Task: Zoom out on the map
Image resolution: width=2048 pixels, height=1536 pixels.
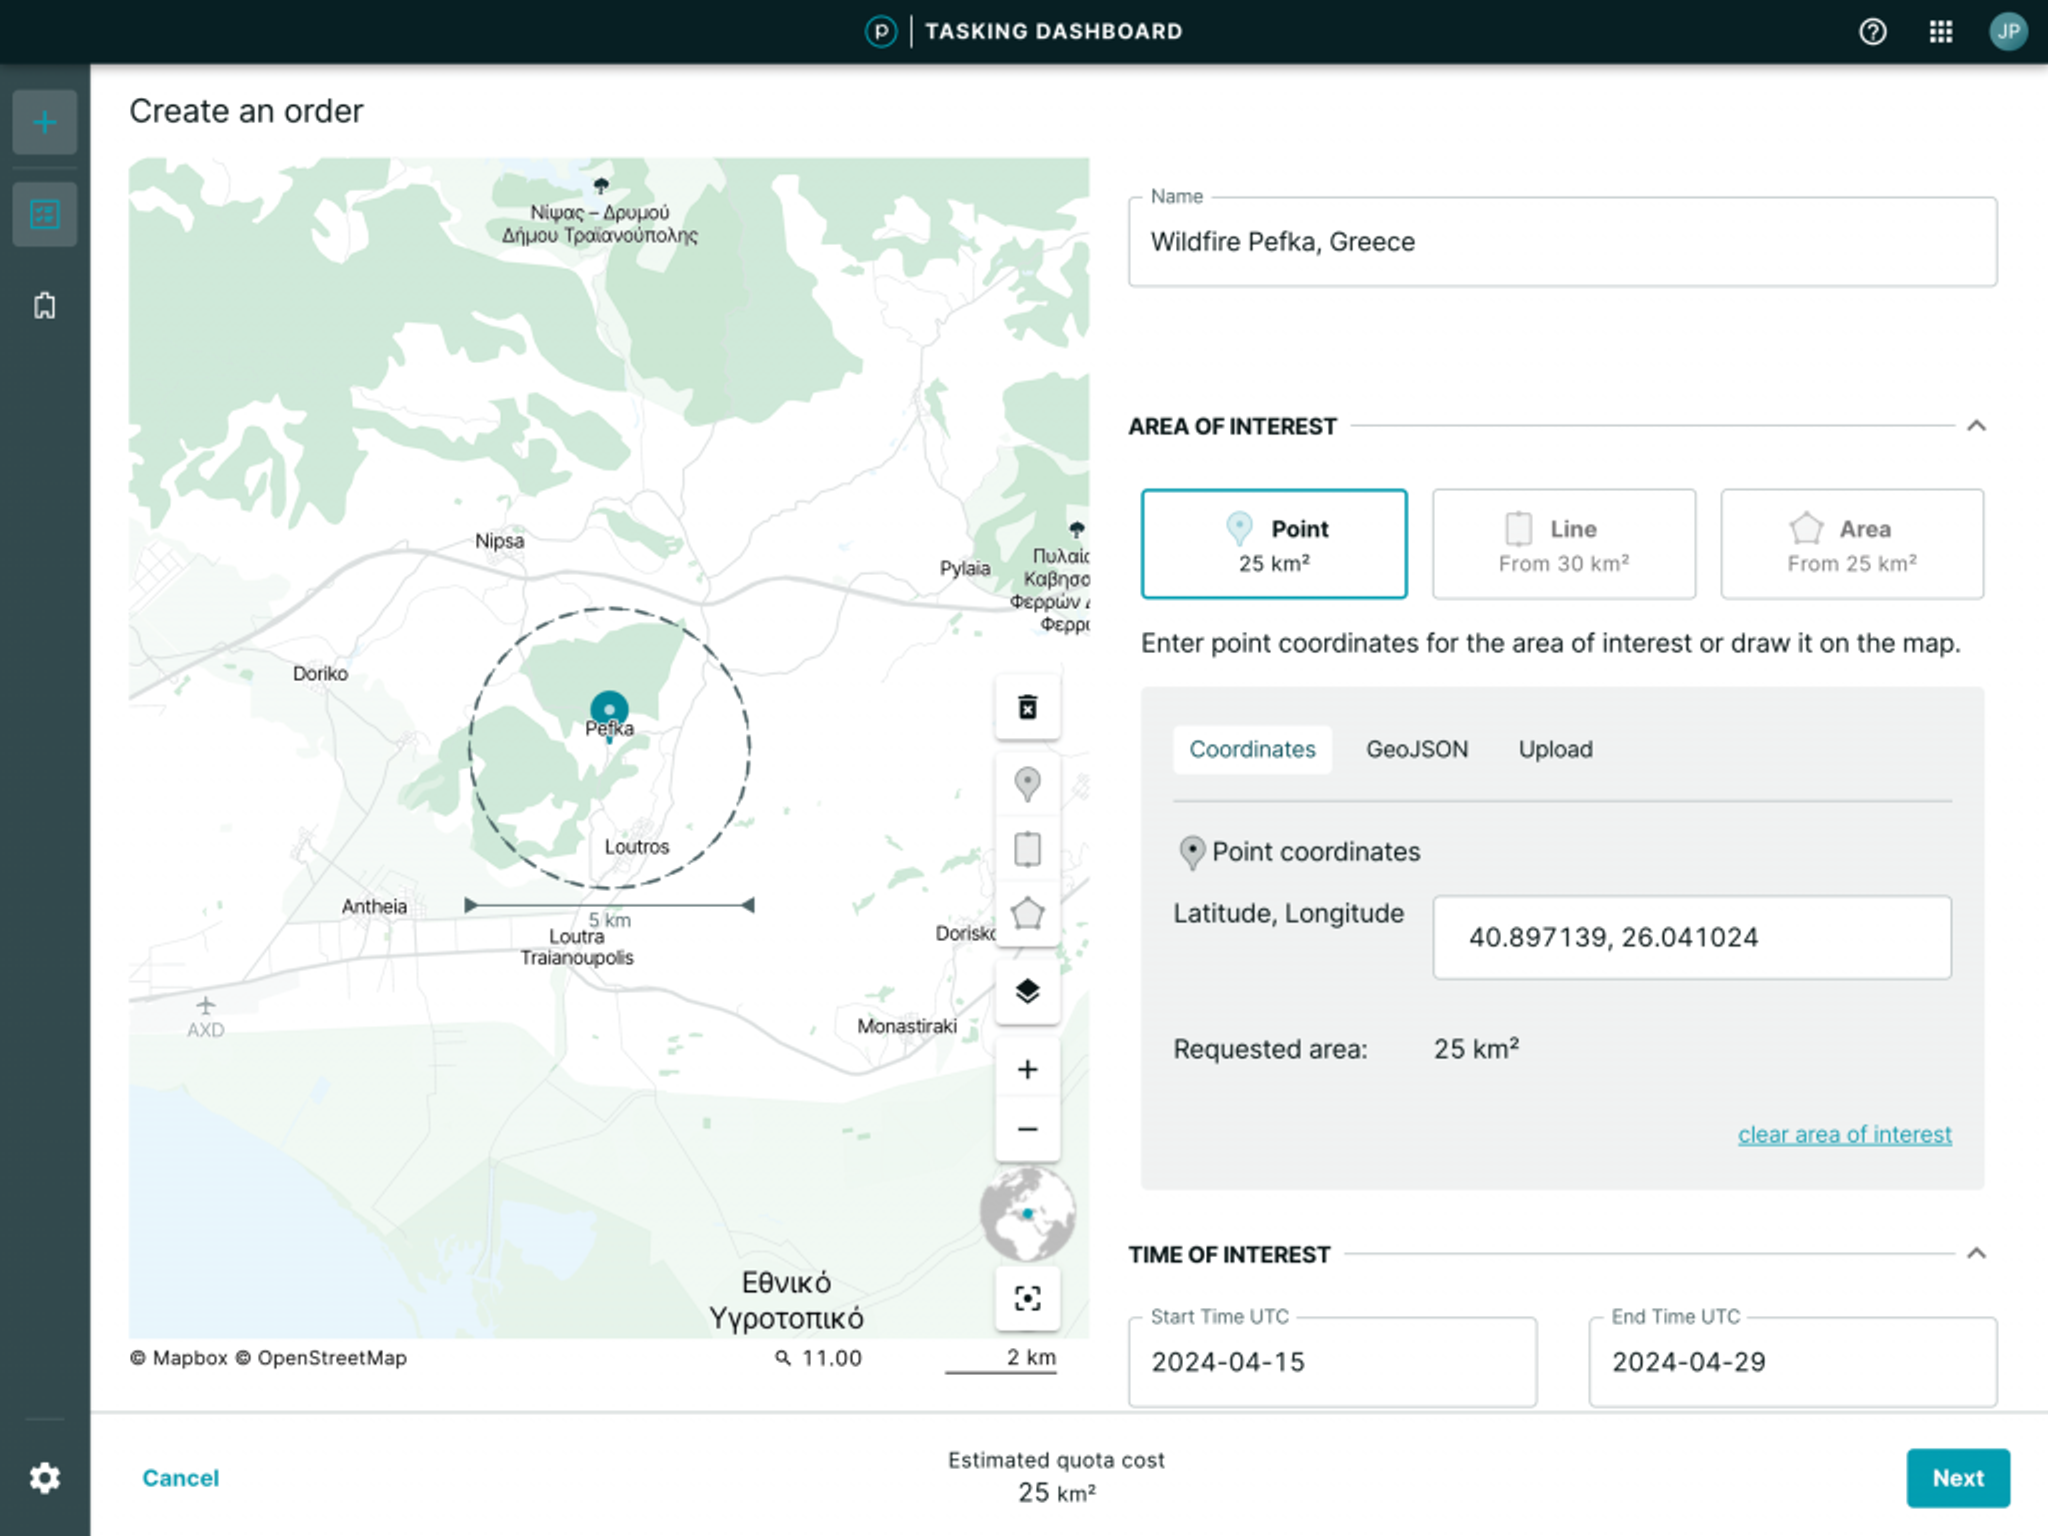Action: 1027,1130
